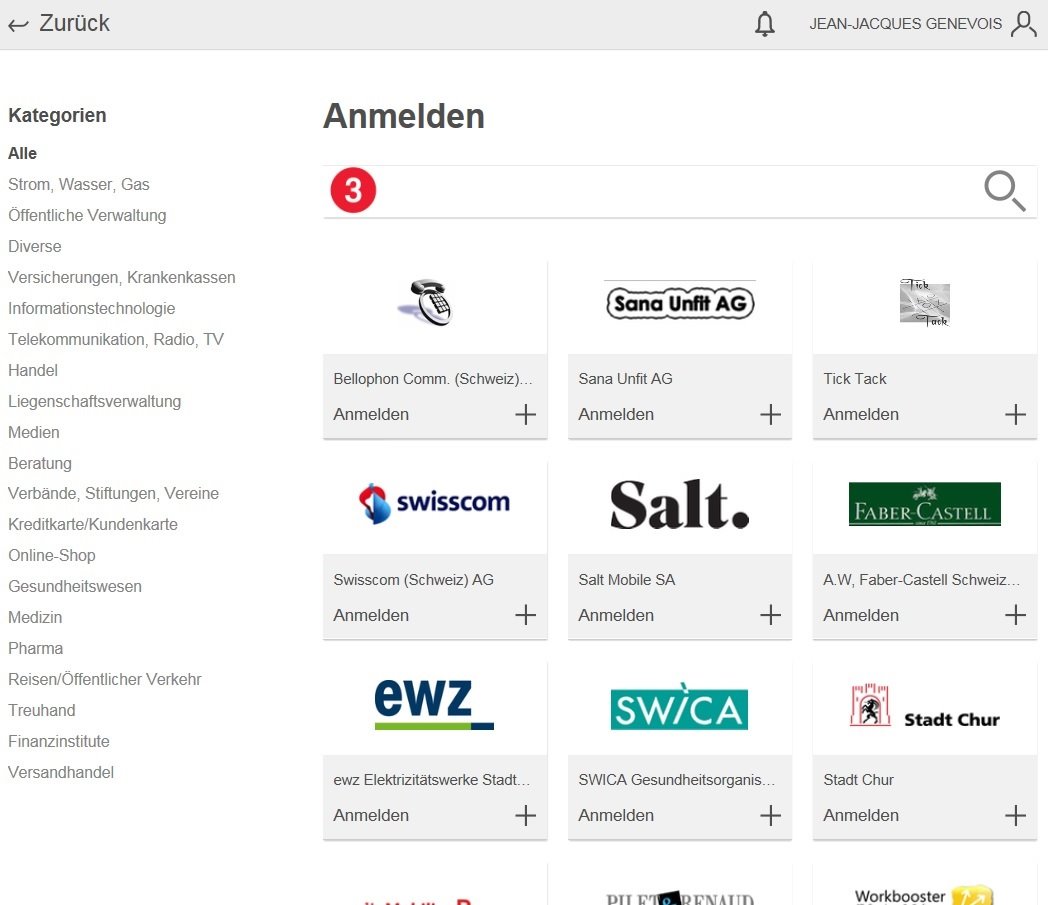The height and width of the screenshot is (905, 1048).
Task: Click Anmelden text under ewz Elektrizitätswerke
Action: 371,815
